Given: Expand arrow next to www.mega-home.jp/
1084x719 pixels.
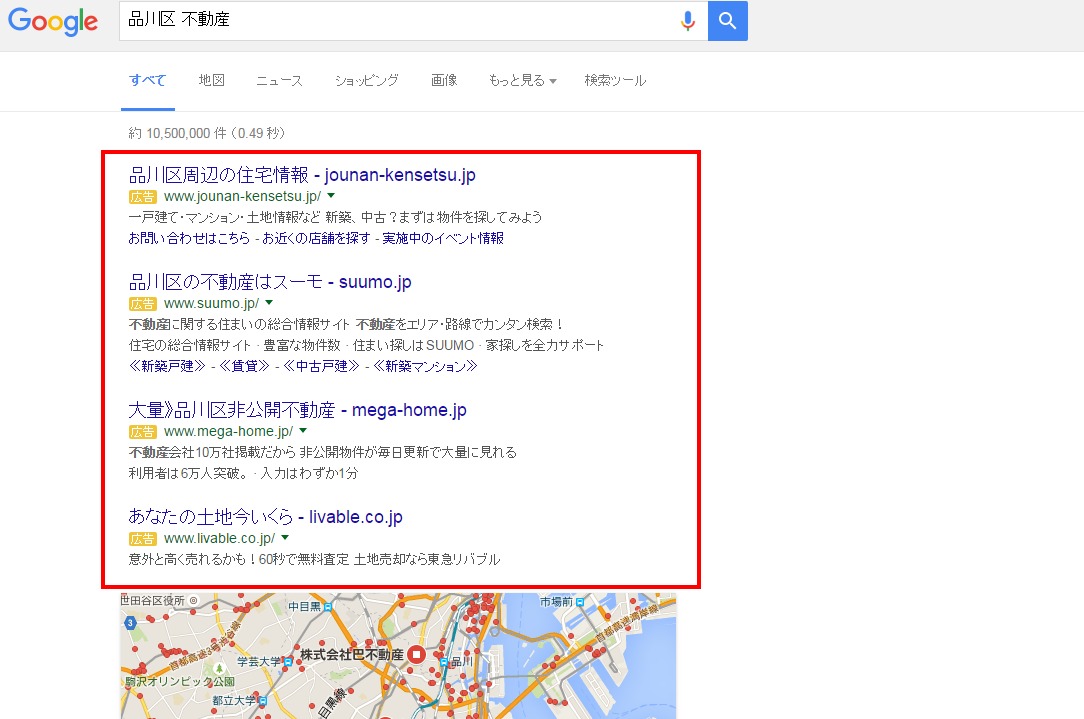Looking at the screenshot, I should click(x=303, y=430).
